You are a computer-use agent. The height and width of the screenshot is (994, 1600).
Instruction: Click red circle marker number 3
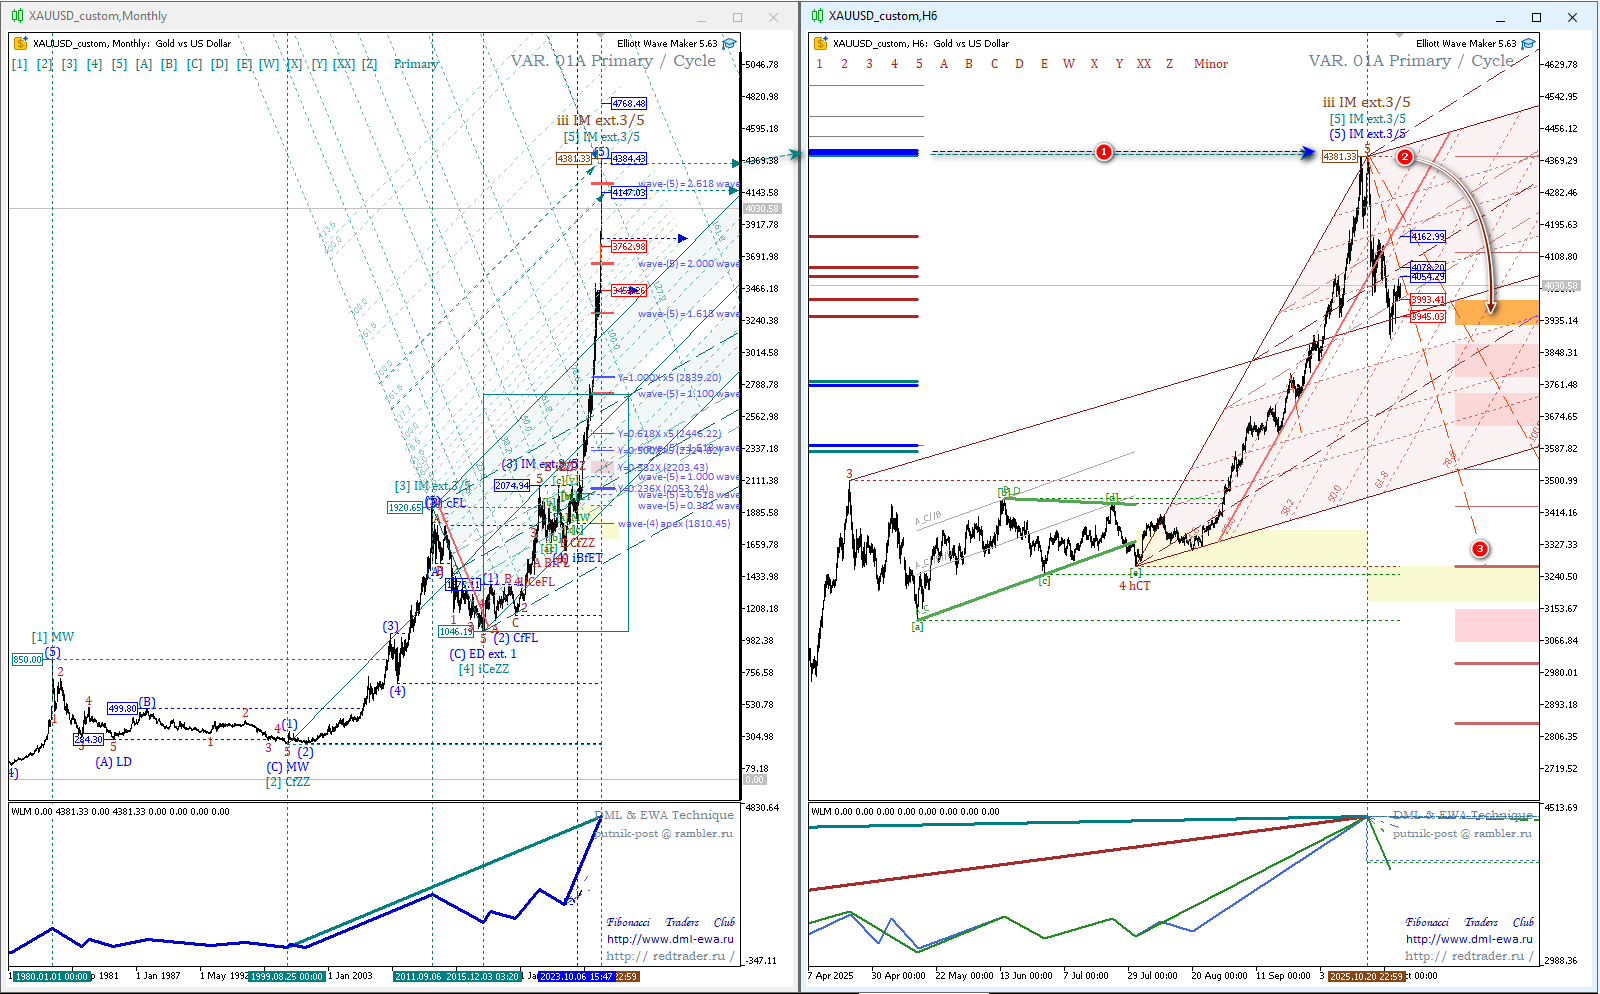coord(1480,548)
